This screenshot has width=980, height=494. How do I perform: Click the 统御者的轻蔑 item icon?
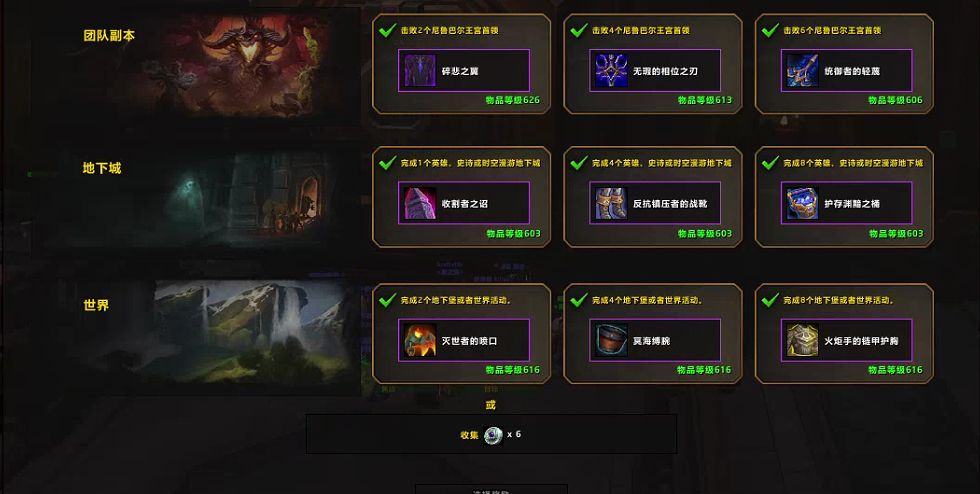pos(802,71)
